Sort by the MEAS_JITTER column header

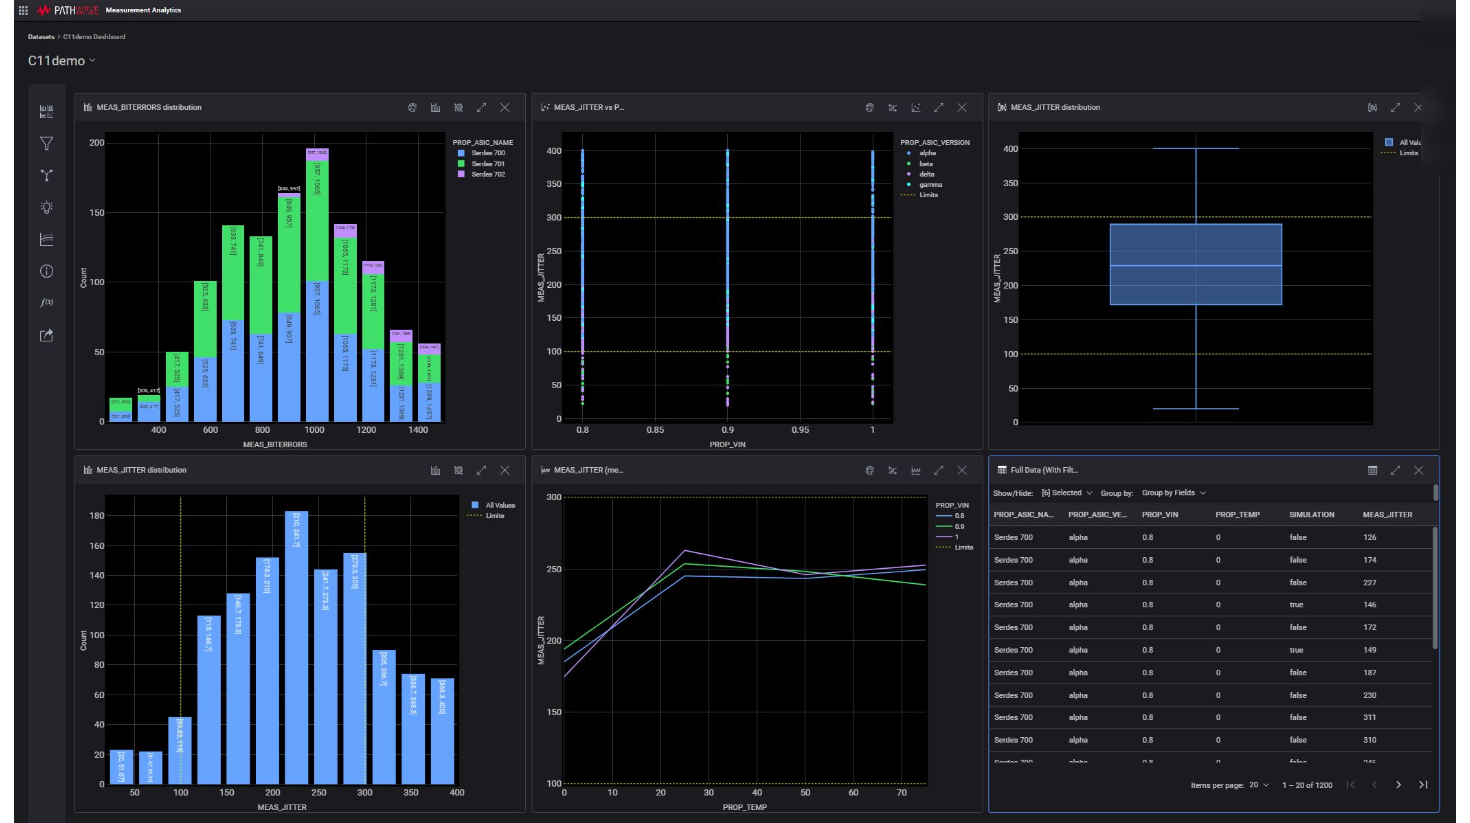coord(1387,515)
